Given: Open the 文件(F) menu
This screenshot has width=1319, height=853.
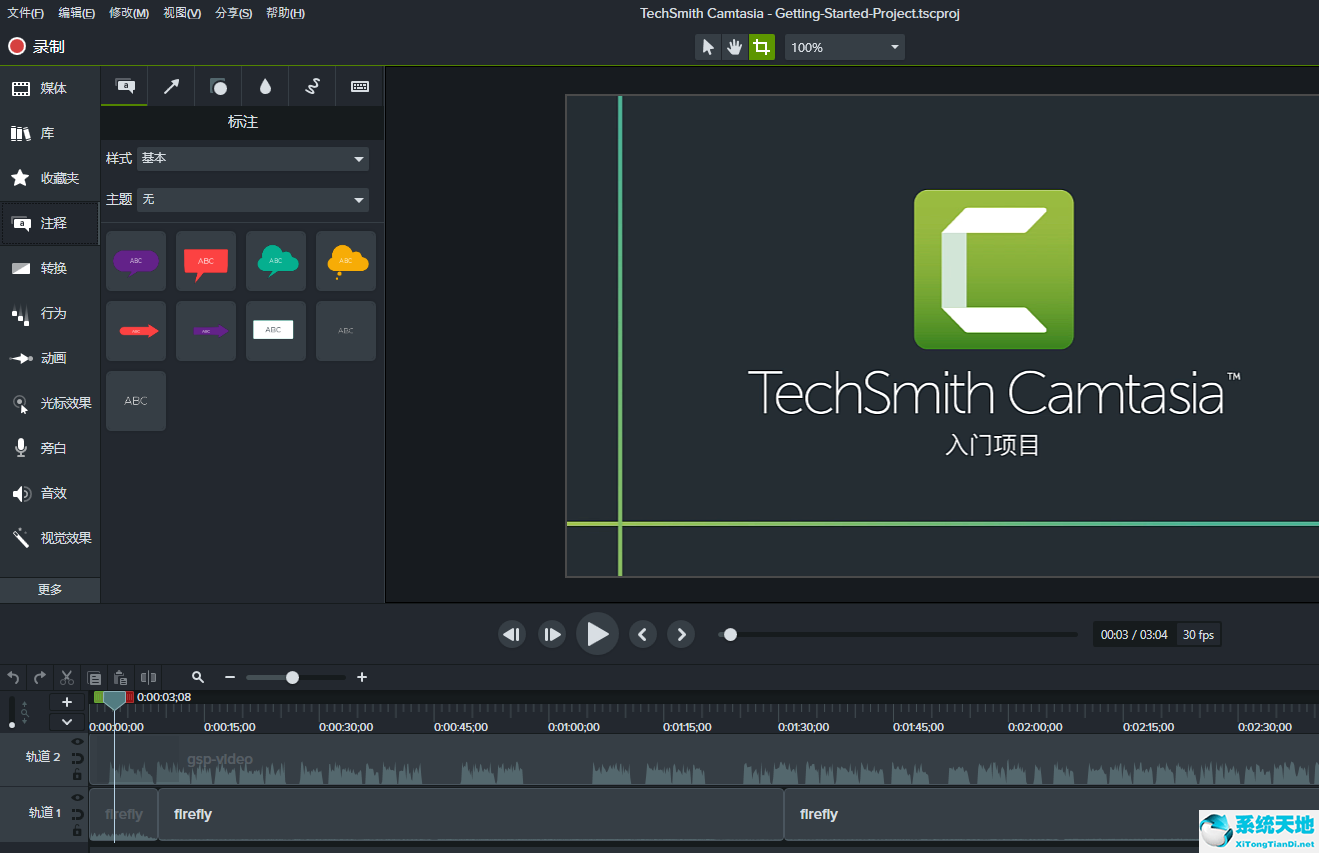Looking at the screenshot, I should tap(26, 13).
